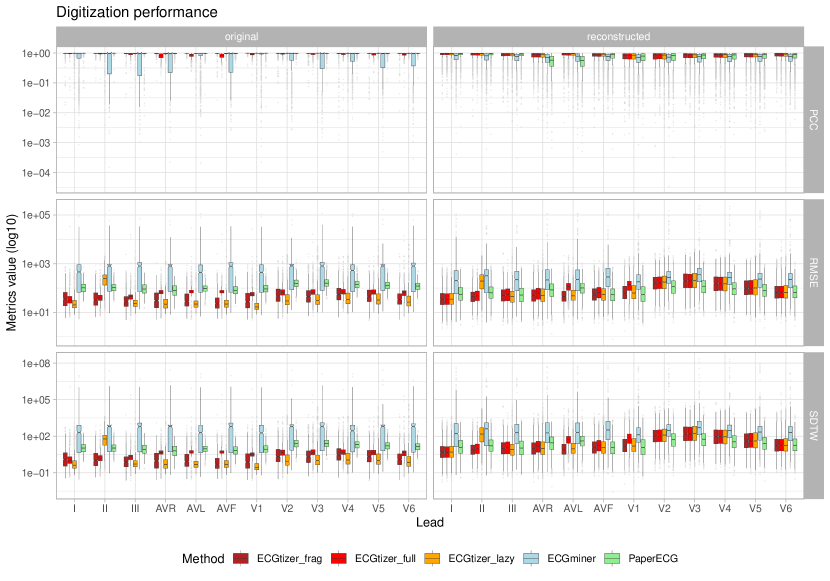
Task: Click the 'AVL' lead label under the reconstructed panel
Action: 573,509
